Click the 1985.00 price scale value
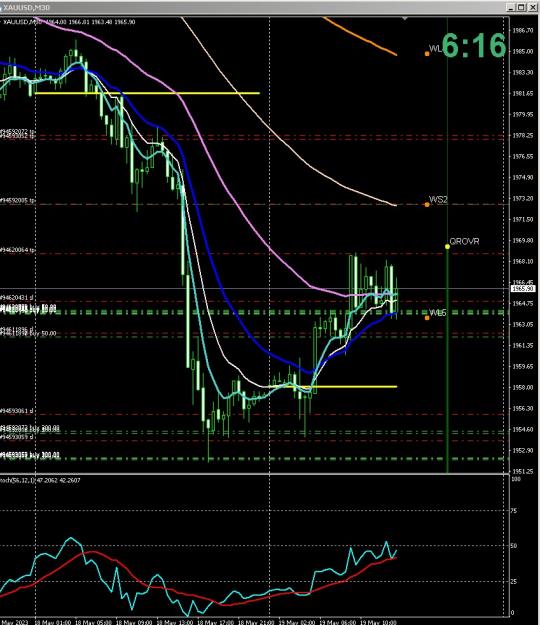This screenshot has height=625, width=540. 522,51
